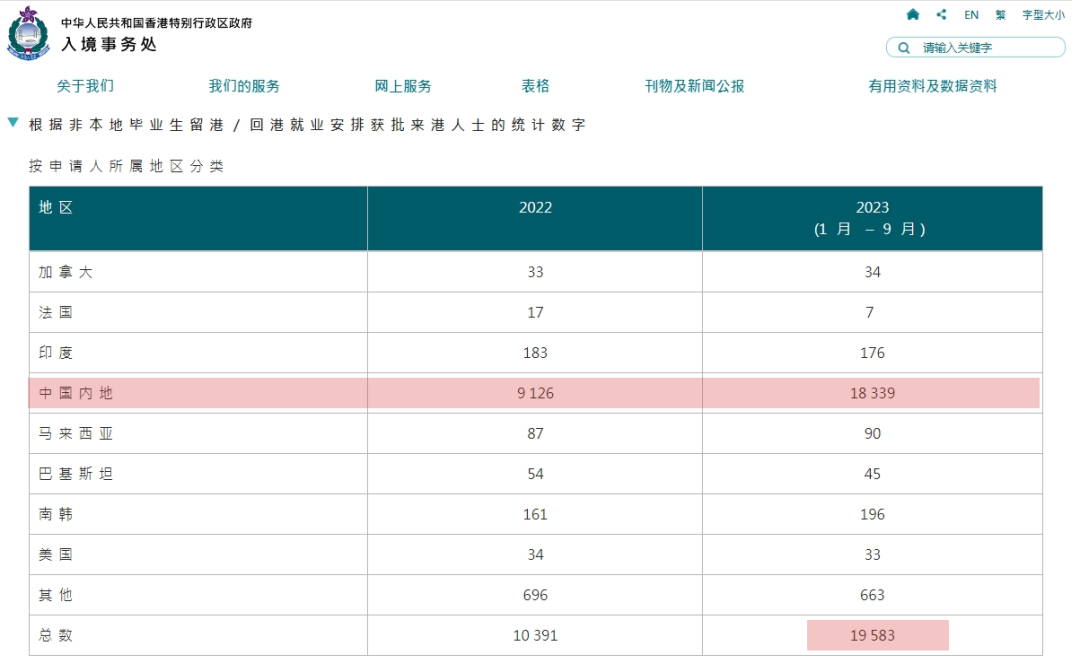Click 2023 value 45 for 巴基斯坦

tap(872, 474)
